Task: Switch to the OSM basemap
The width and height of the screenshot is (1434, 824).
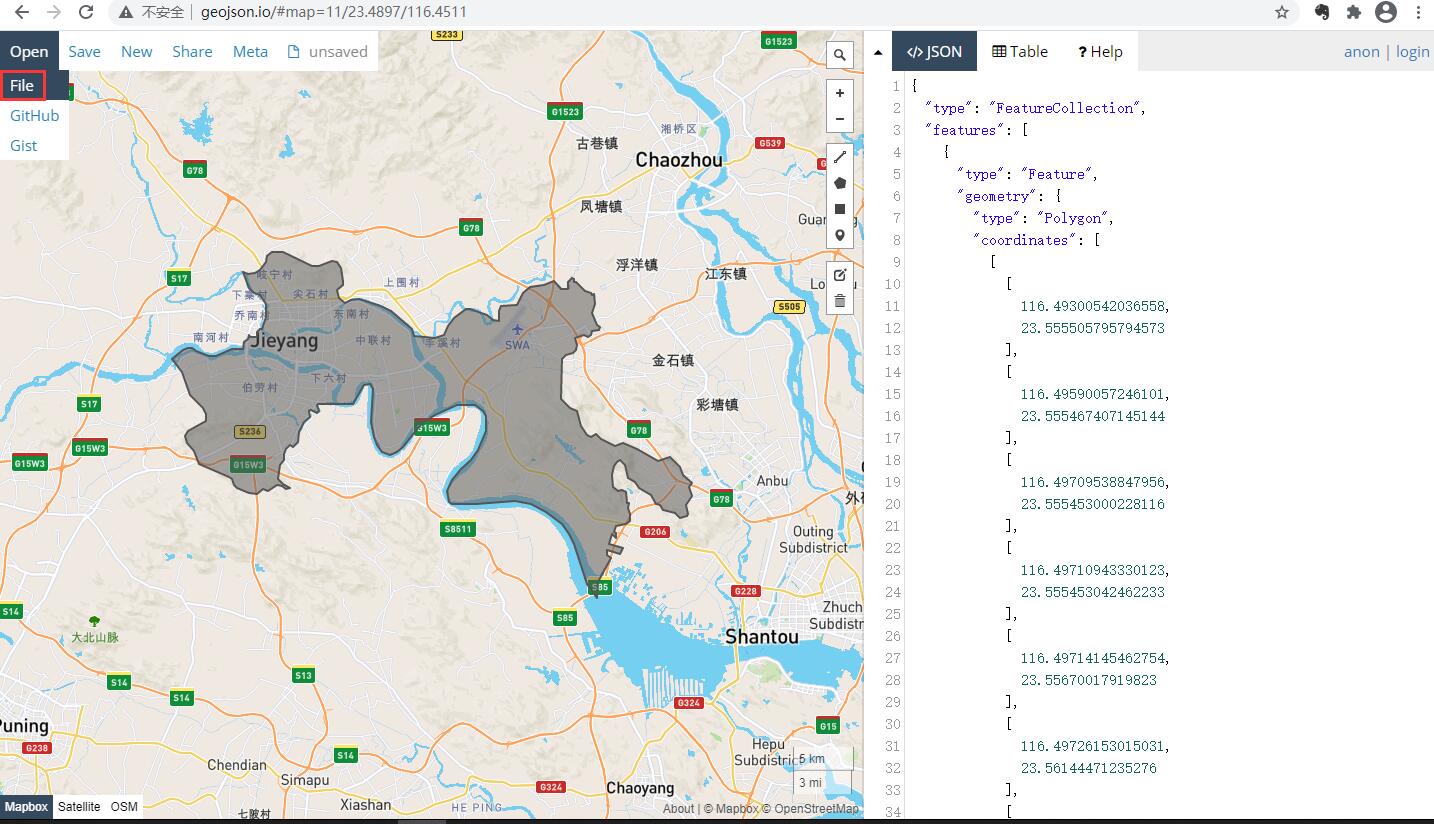Action: (123, 806)
